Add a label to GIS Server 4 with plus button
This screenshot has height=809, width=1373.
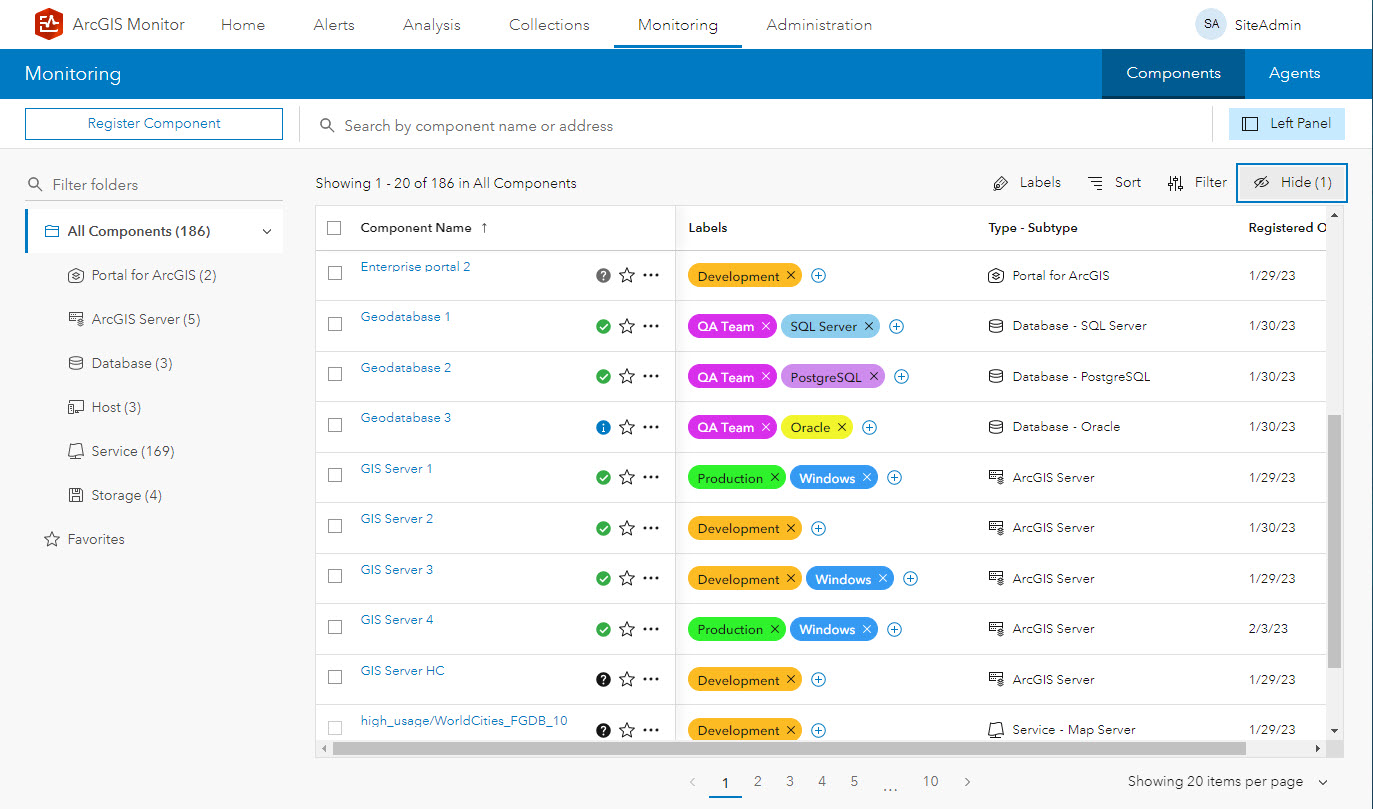894,628
